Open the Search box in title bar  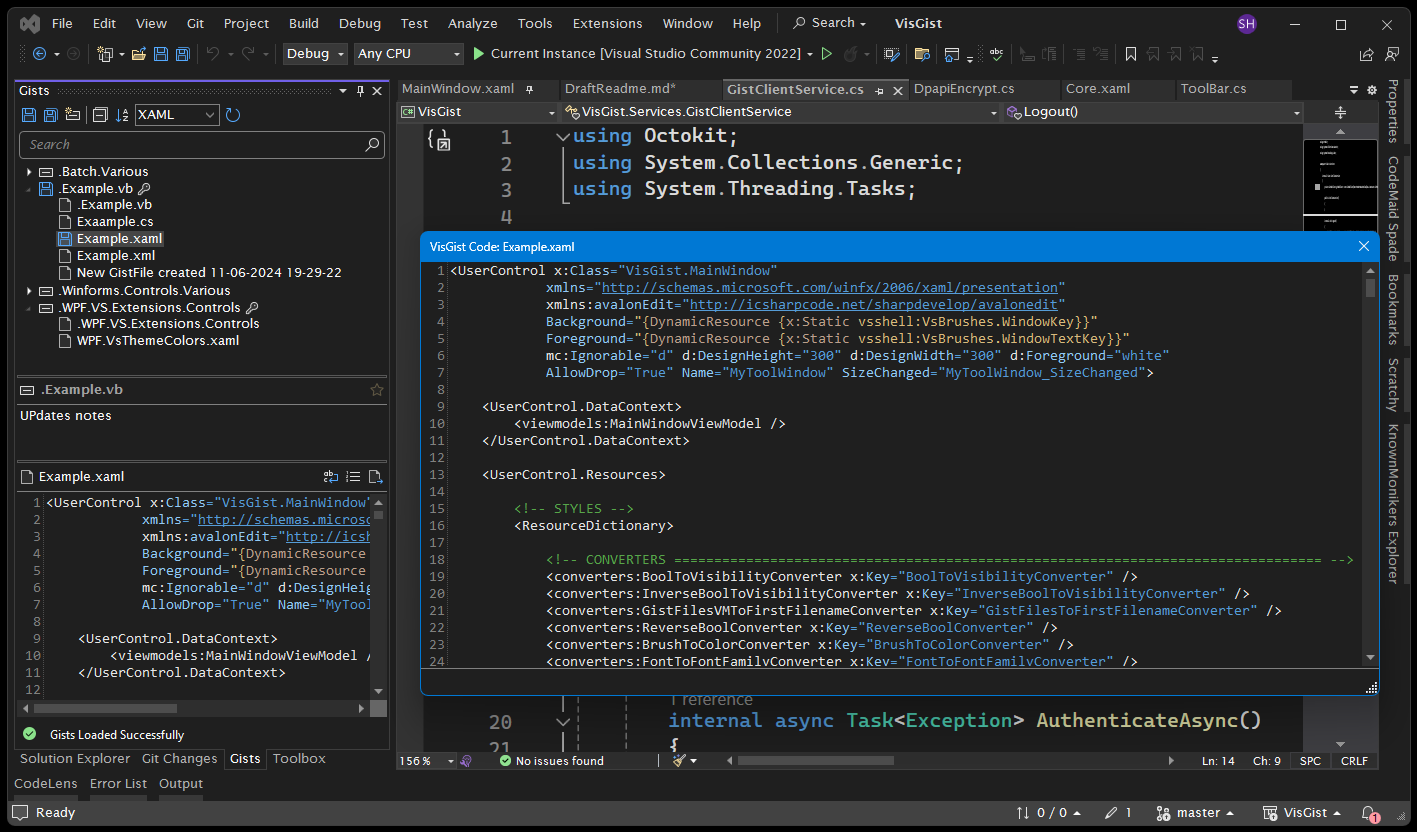(x=829, y=23)
